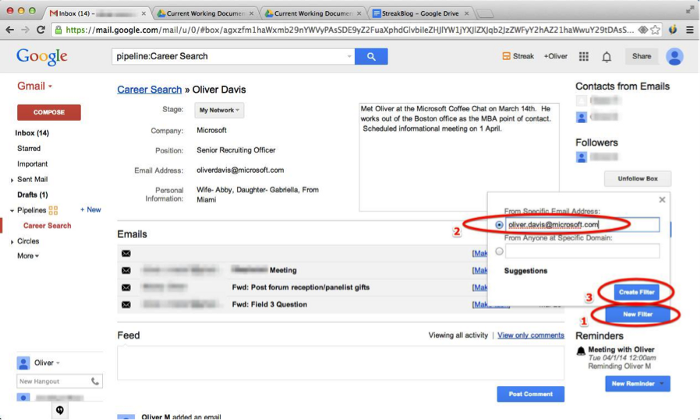The image size is (700, 420).
Task: Switch to the first Current Working Document tab
Action: 205,13
